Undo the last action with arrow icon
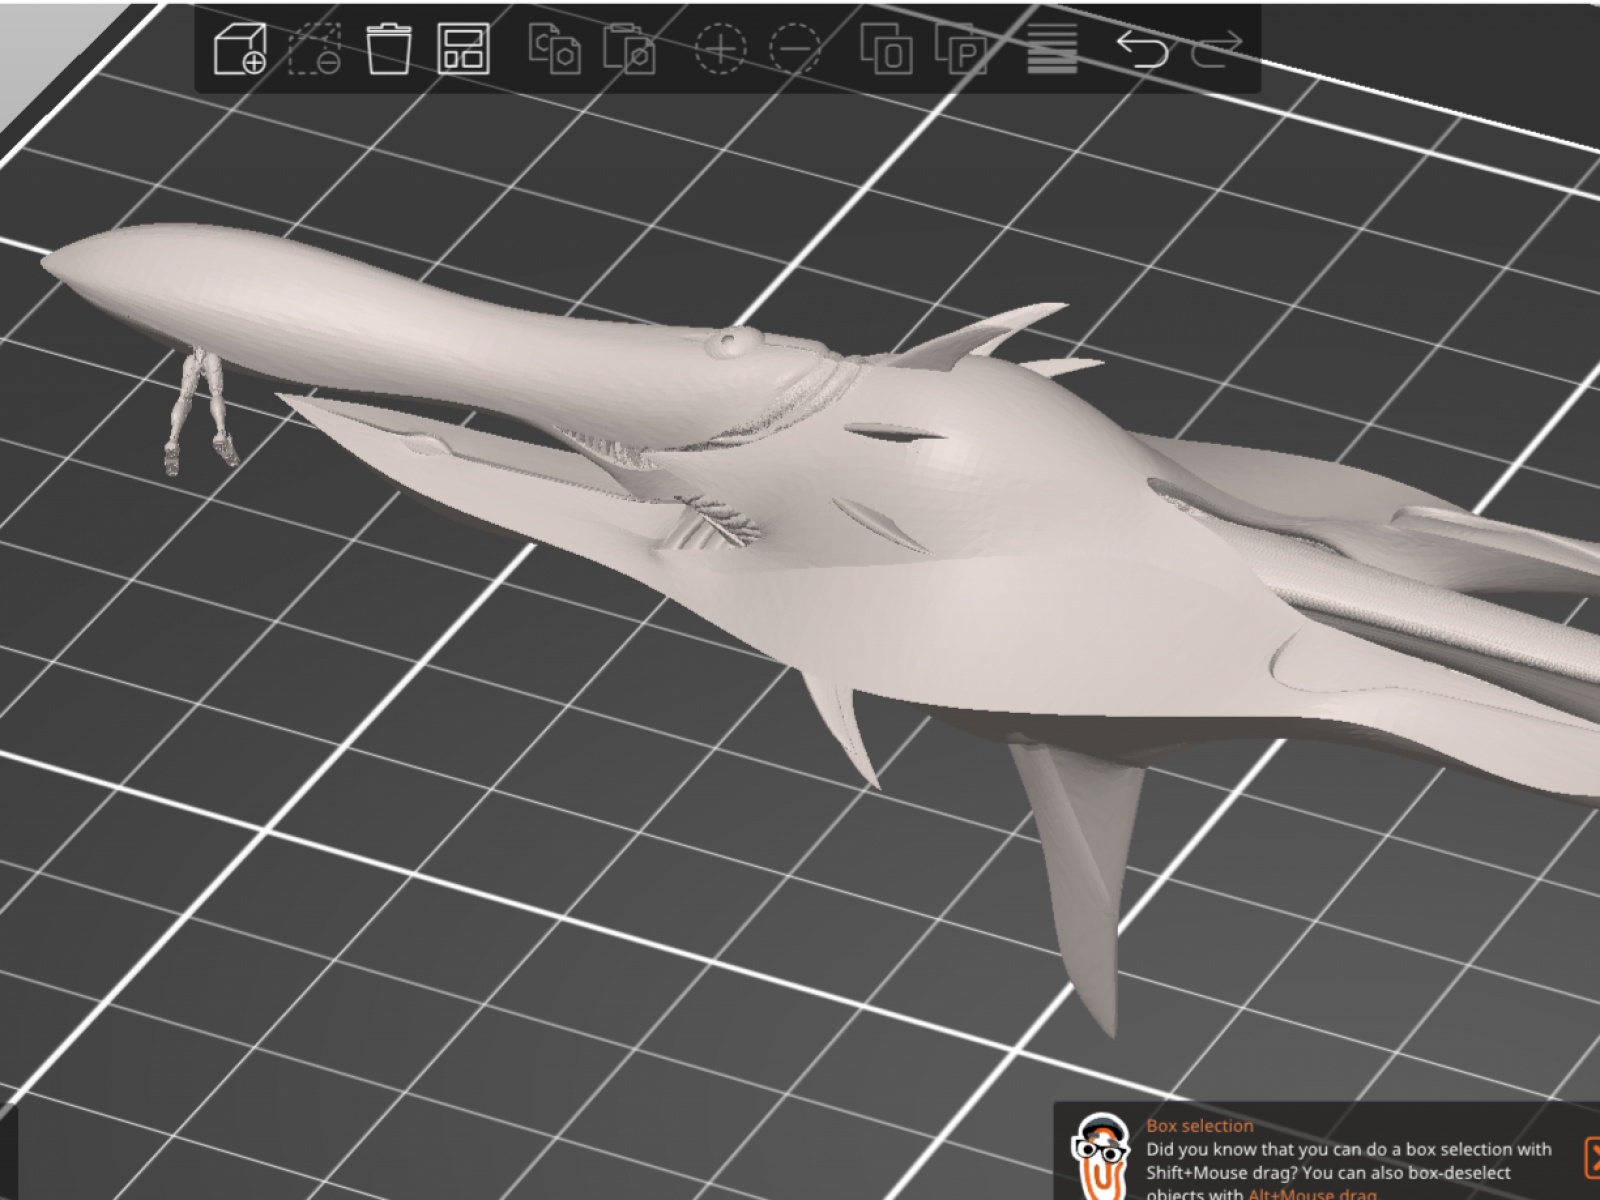 [x=1142, y=48]
